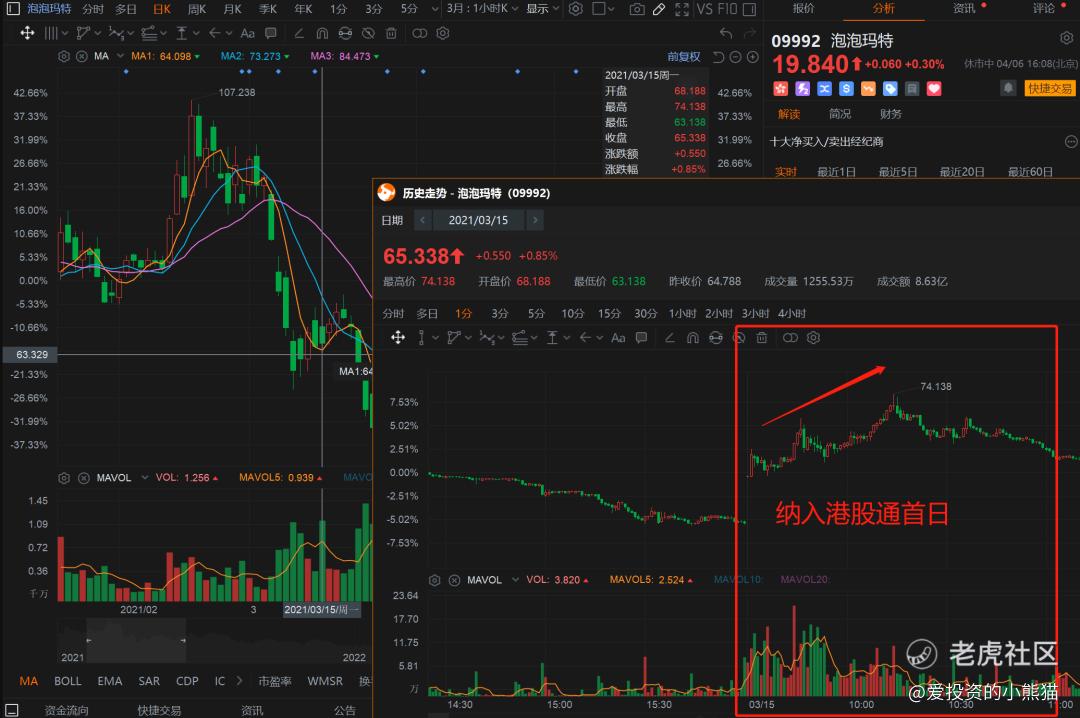
Task: Toggle 前复权 price adjustment
Action: tap(683, 57)
